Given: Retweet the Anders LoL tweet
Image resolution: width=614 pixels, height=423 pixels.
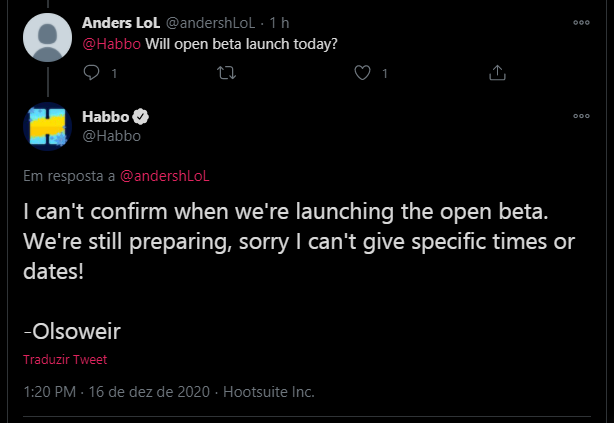Looking at the screenshot, I should [227, 73].
